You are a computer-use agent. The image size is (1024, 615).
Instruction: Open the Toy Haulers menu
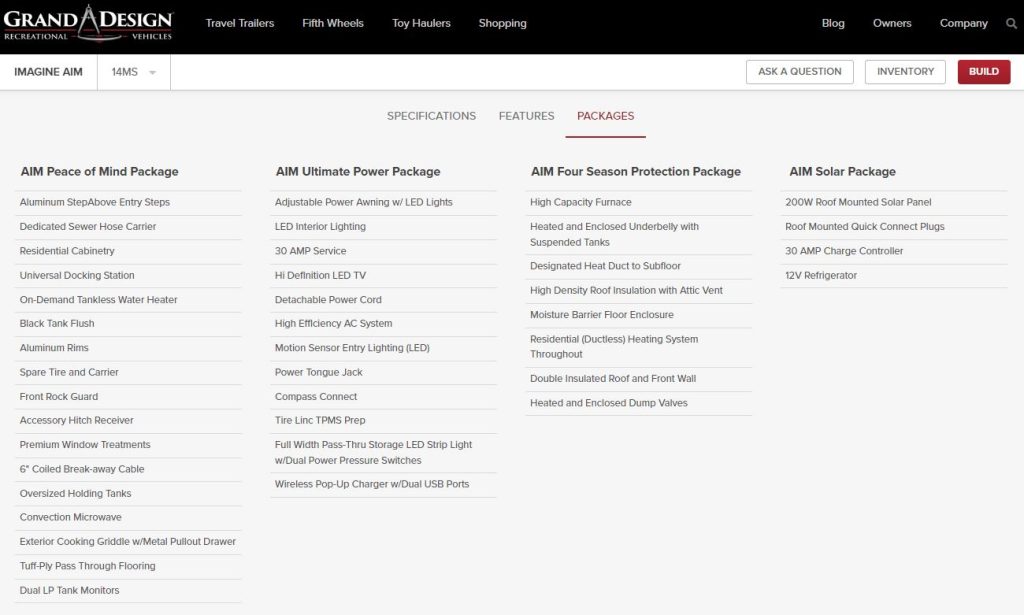pos(421,23)
